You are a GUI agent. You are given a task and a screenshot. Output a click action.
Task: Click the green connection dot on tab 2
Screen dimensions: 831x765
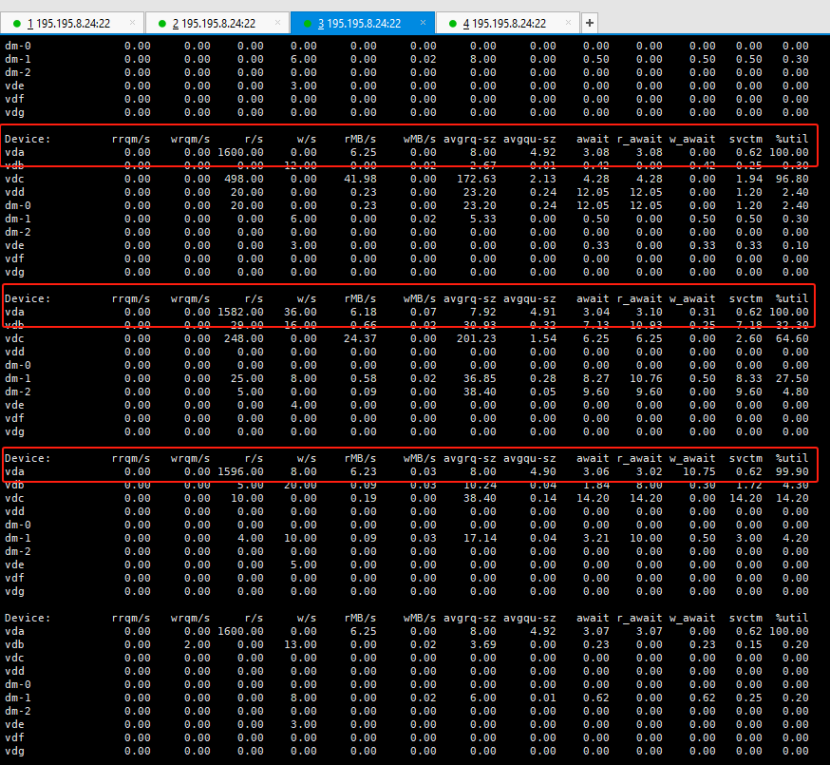point(162,23)
